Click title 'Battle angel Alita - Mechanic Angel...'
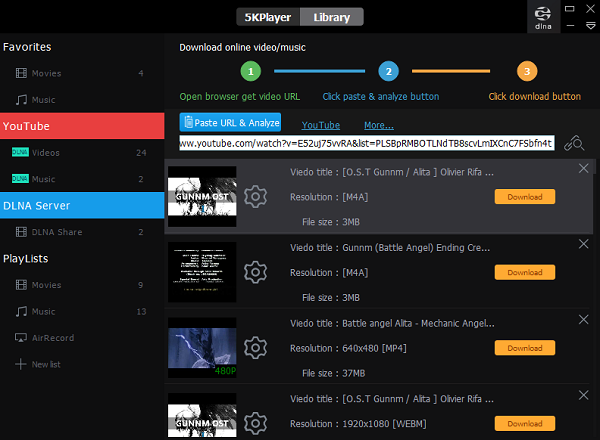The width and height of the screenshot is (600, 440). pyautogui.click(x=418, y=323)
